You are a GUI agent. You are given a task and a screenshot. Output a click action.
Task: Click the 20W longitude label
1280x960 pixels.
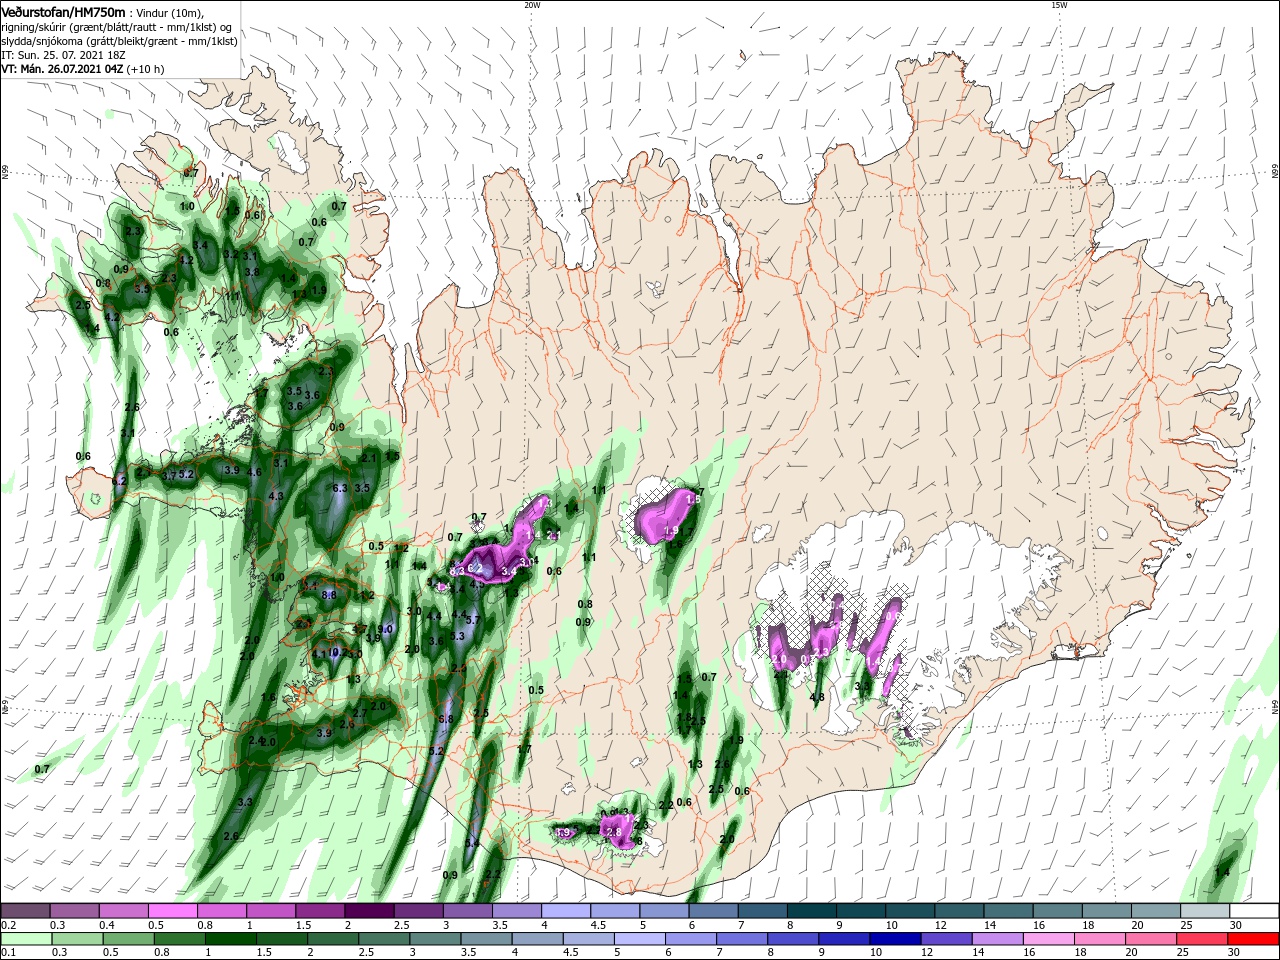pos(532,5)
